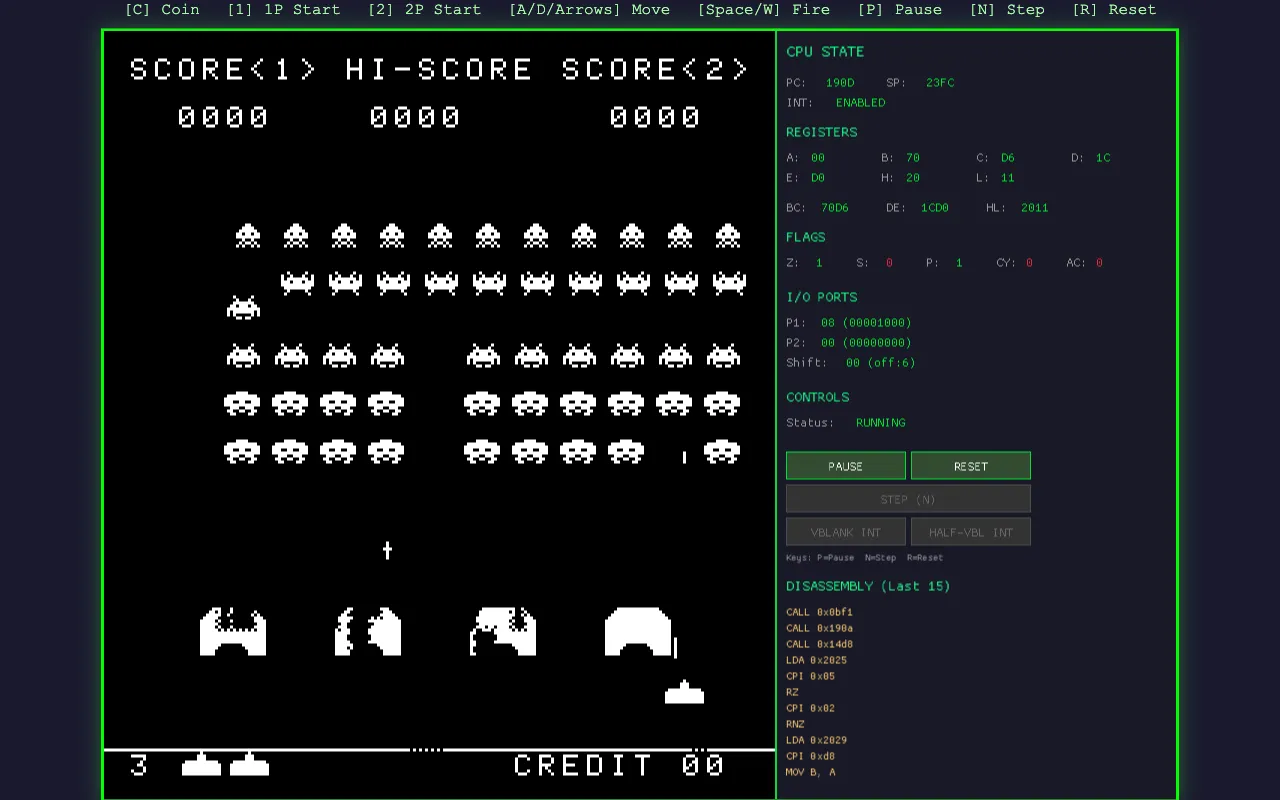The width and height of the screenshot is (1280, 800).
Task: Click the MOV B, A disassembly line
Action: pyautogui.click(x=810, y=772)
